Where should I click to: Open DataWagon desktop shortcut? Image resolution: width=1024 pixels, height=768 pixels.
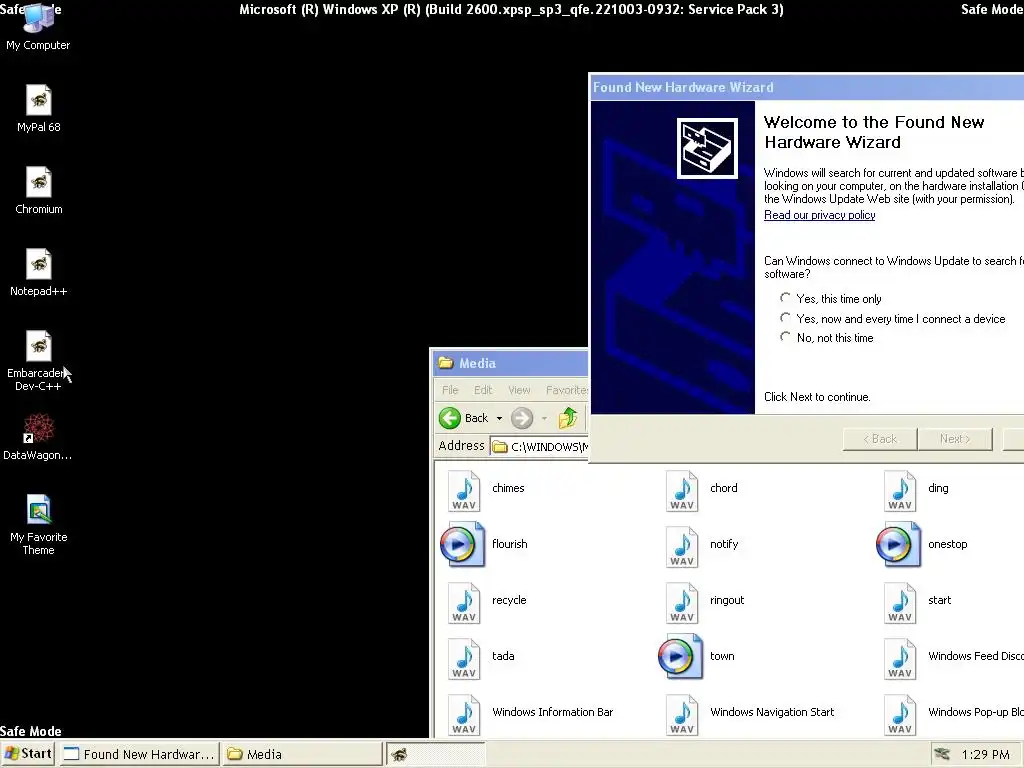pos(38,437)
